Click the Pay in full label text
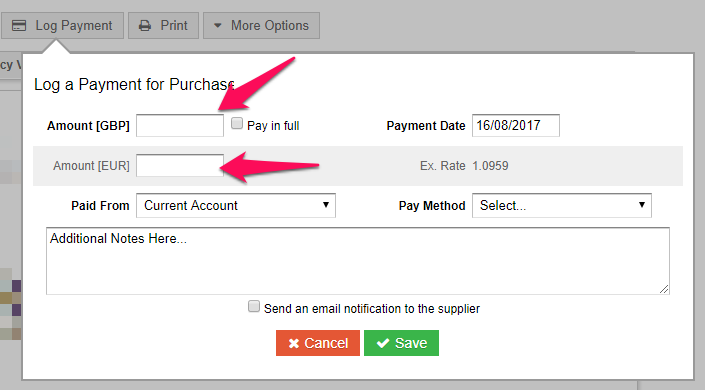 point(273,126)
